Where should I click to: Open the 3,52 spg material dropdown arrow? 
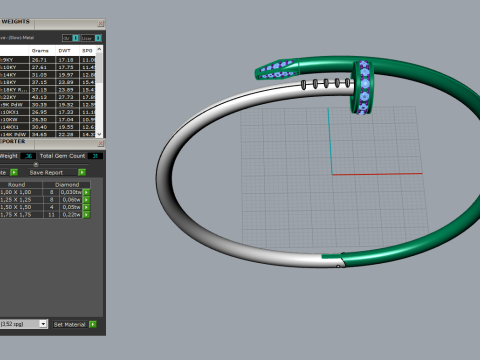coord(43,324)
